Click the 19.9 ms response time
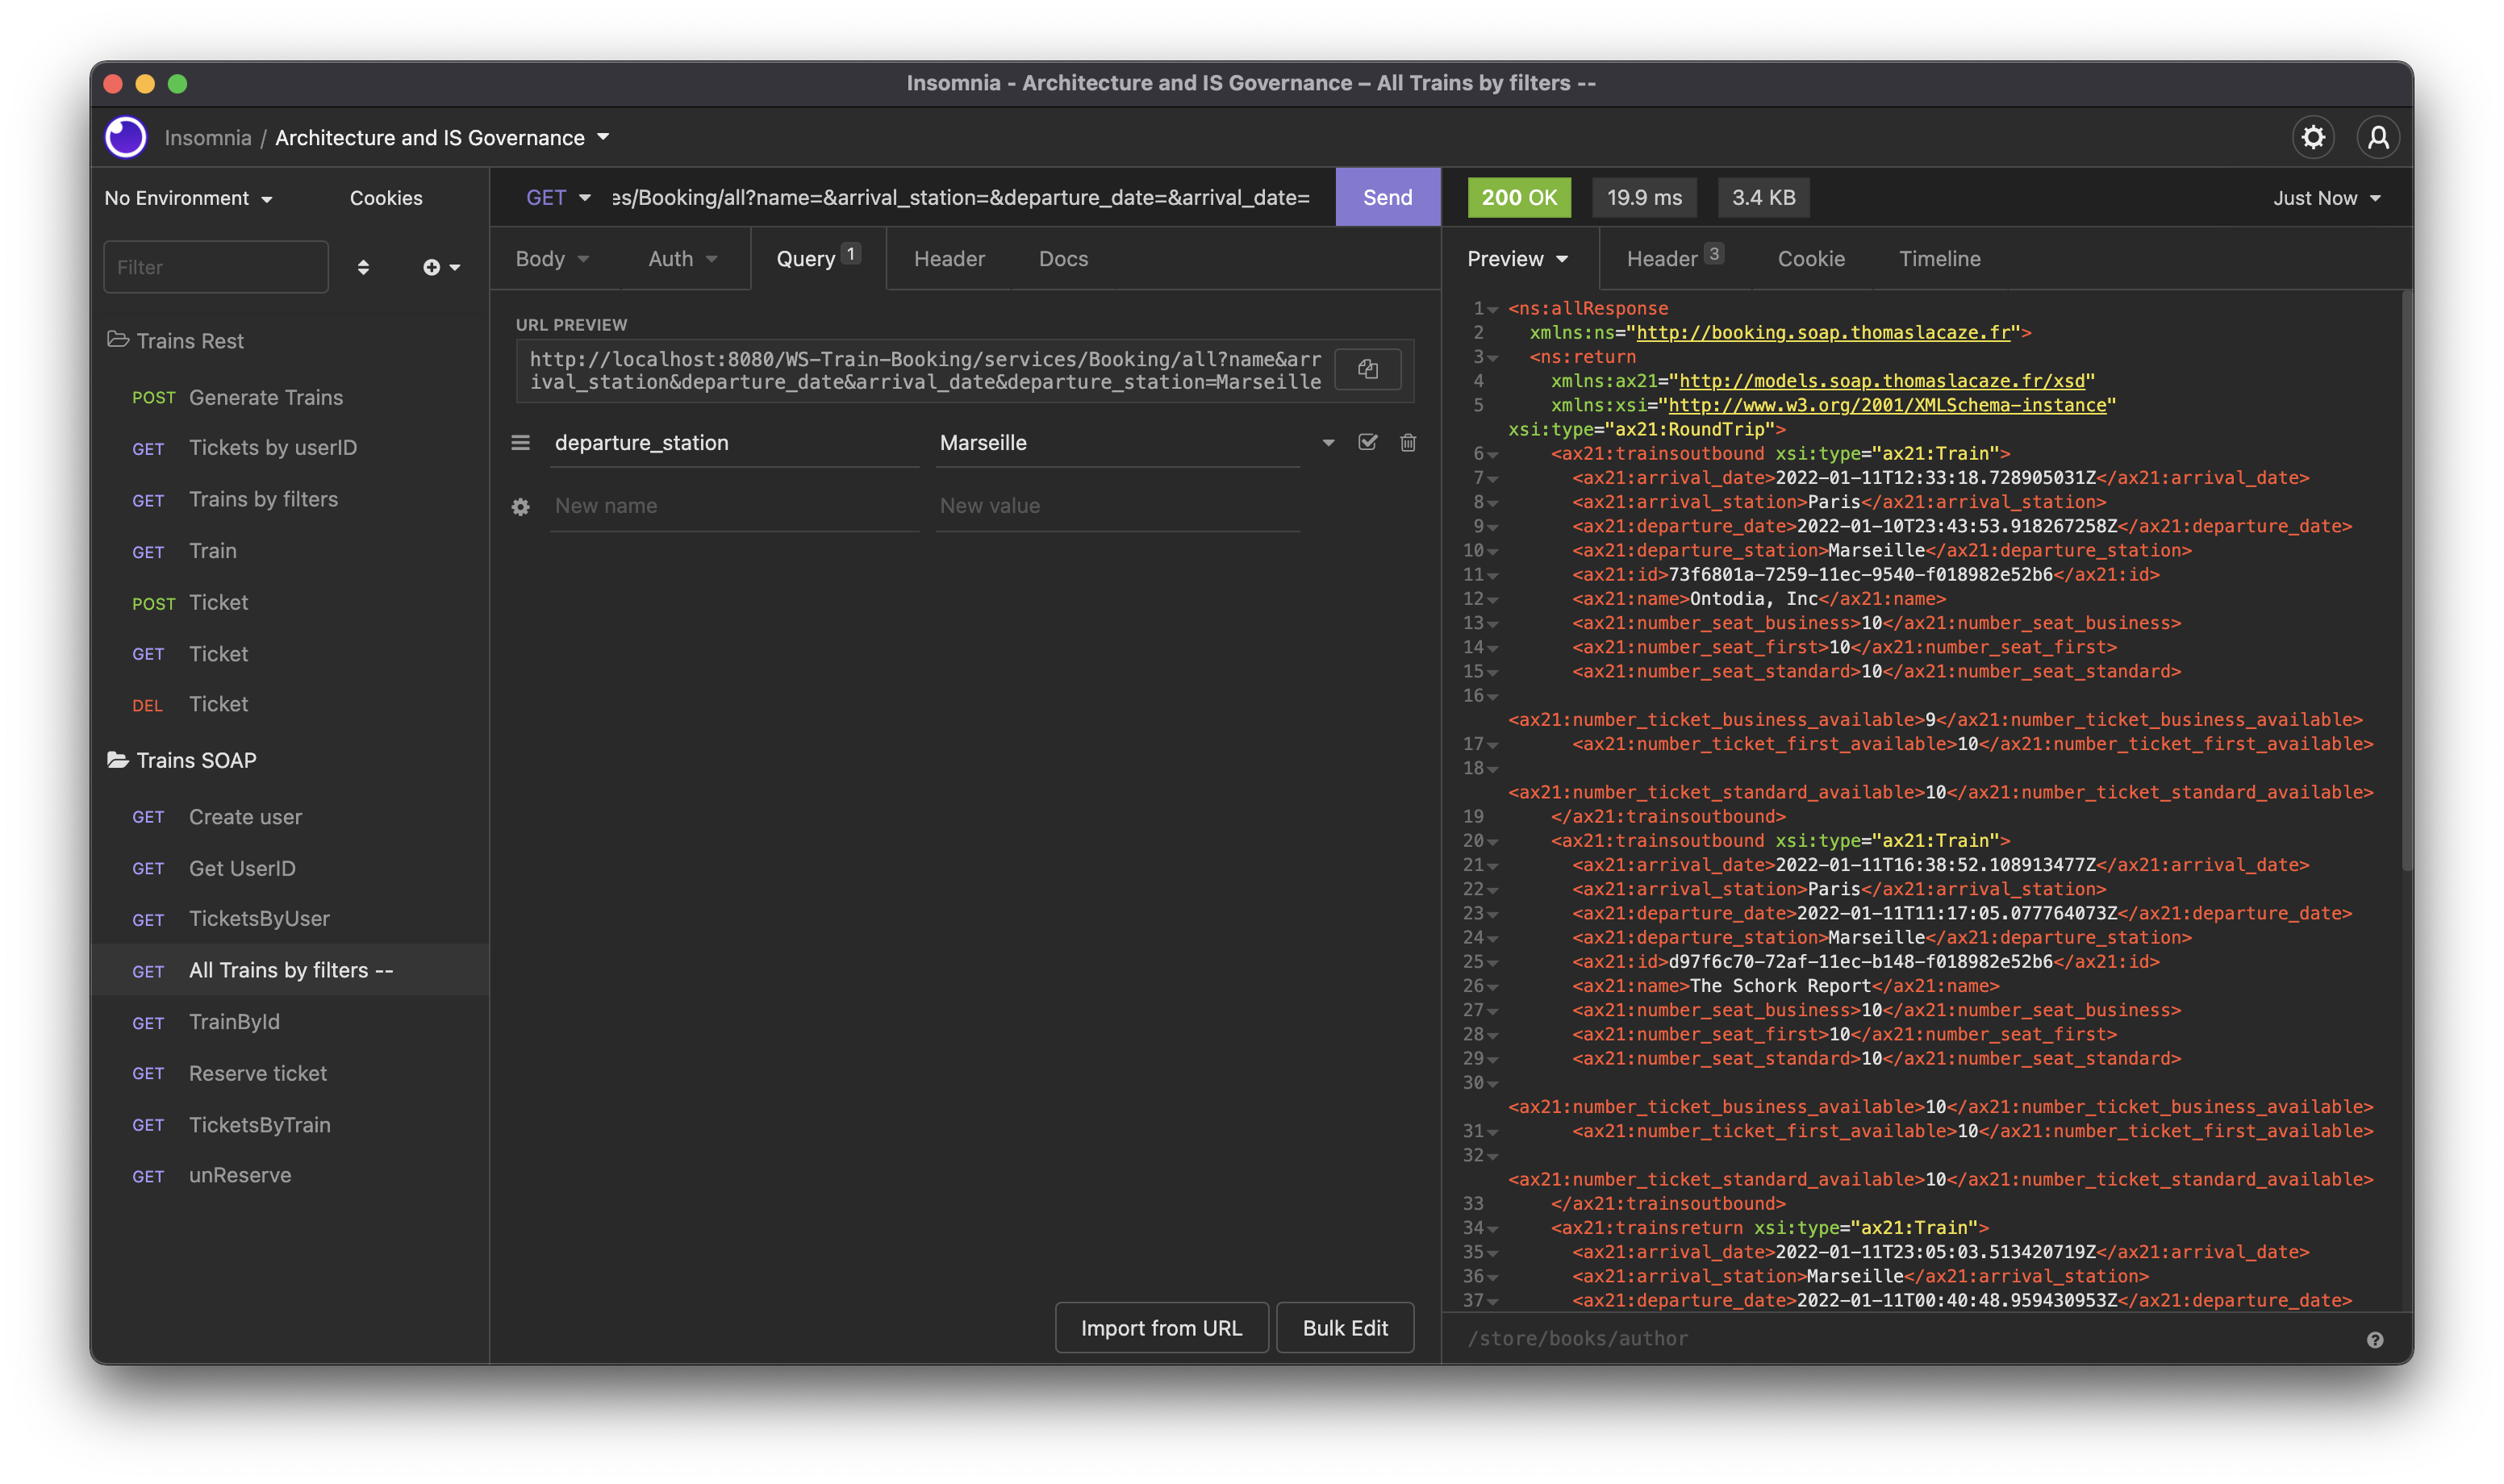Viewport: 2504px width, 1484px height. coord(1644,198)
